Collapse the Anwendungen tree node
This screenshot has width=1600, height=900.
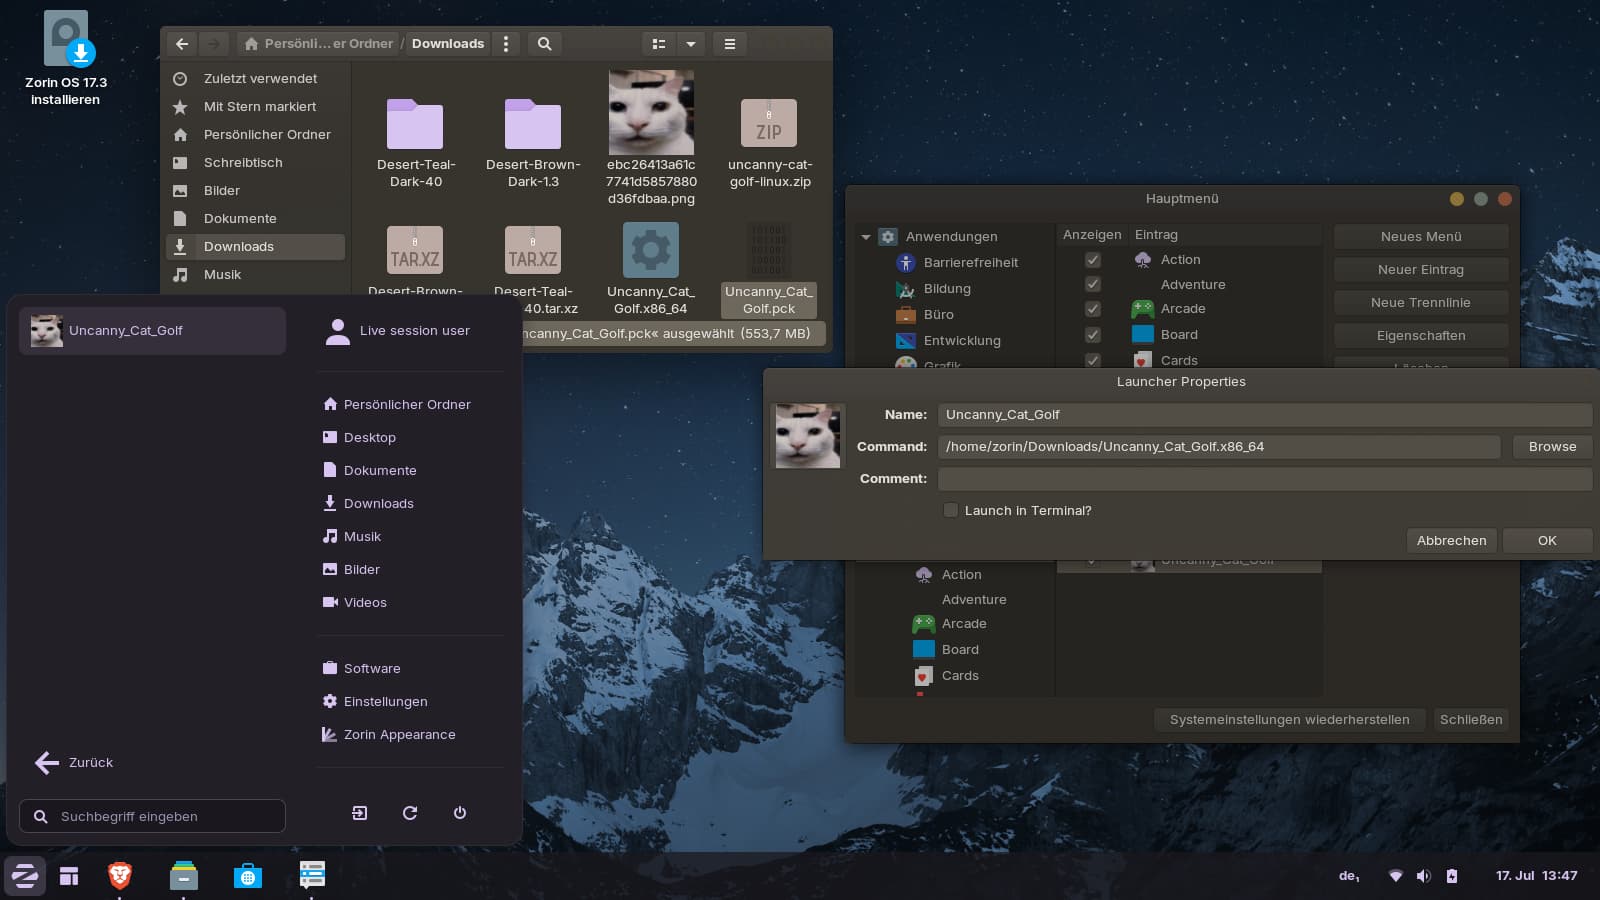pyautogui.click(x=866, y=237)
